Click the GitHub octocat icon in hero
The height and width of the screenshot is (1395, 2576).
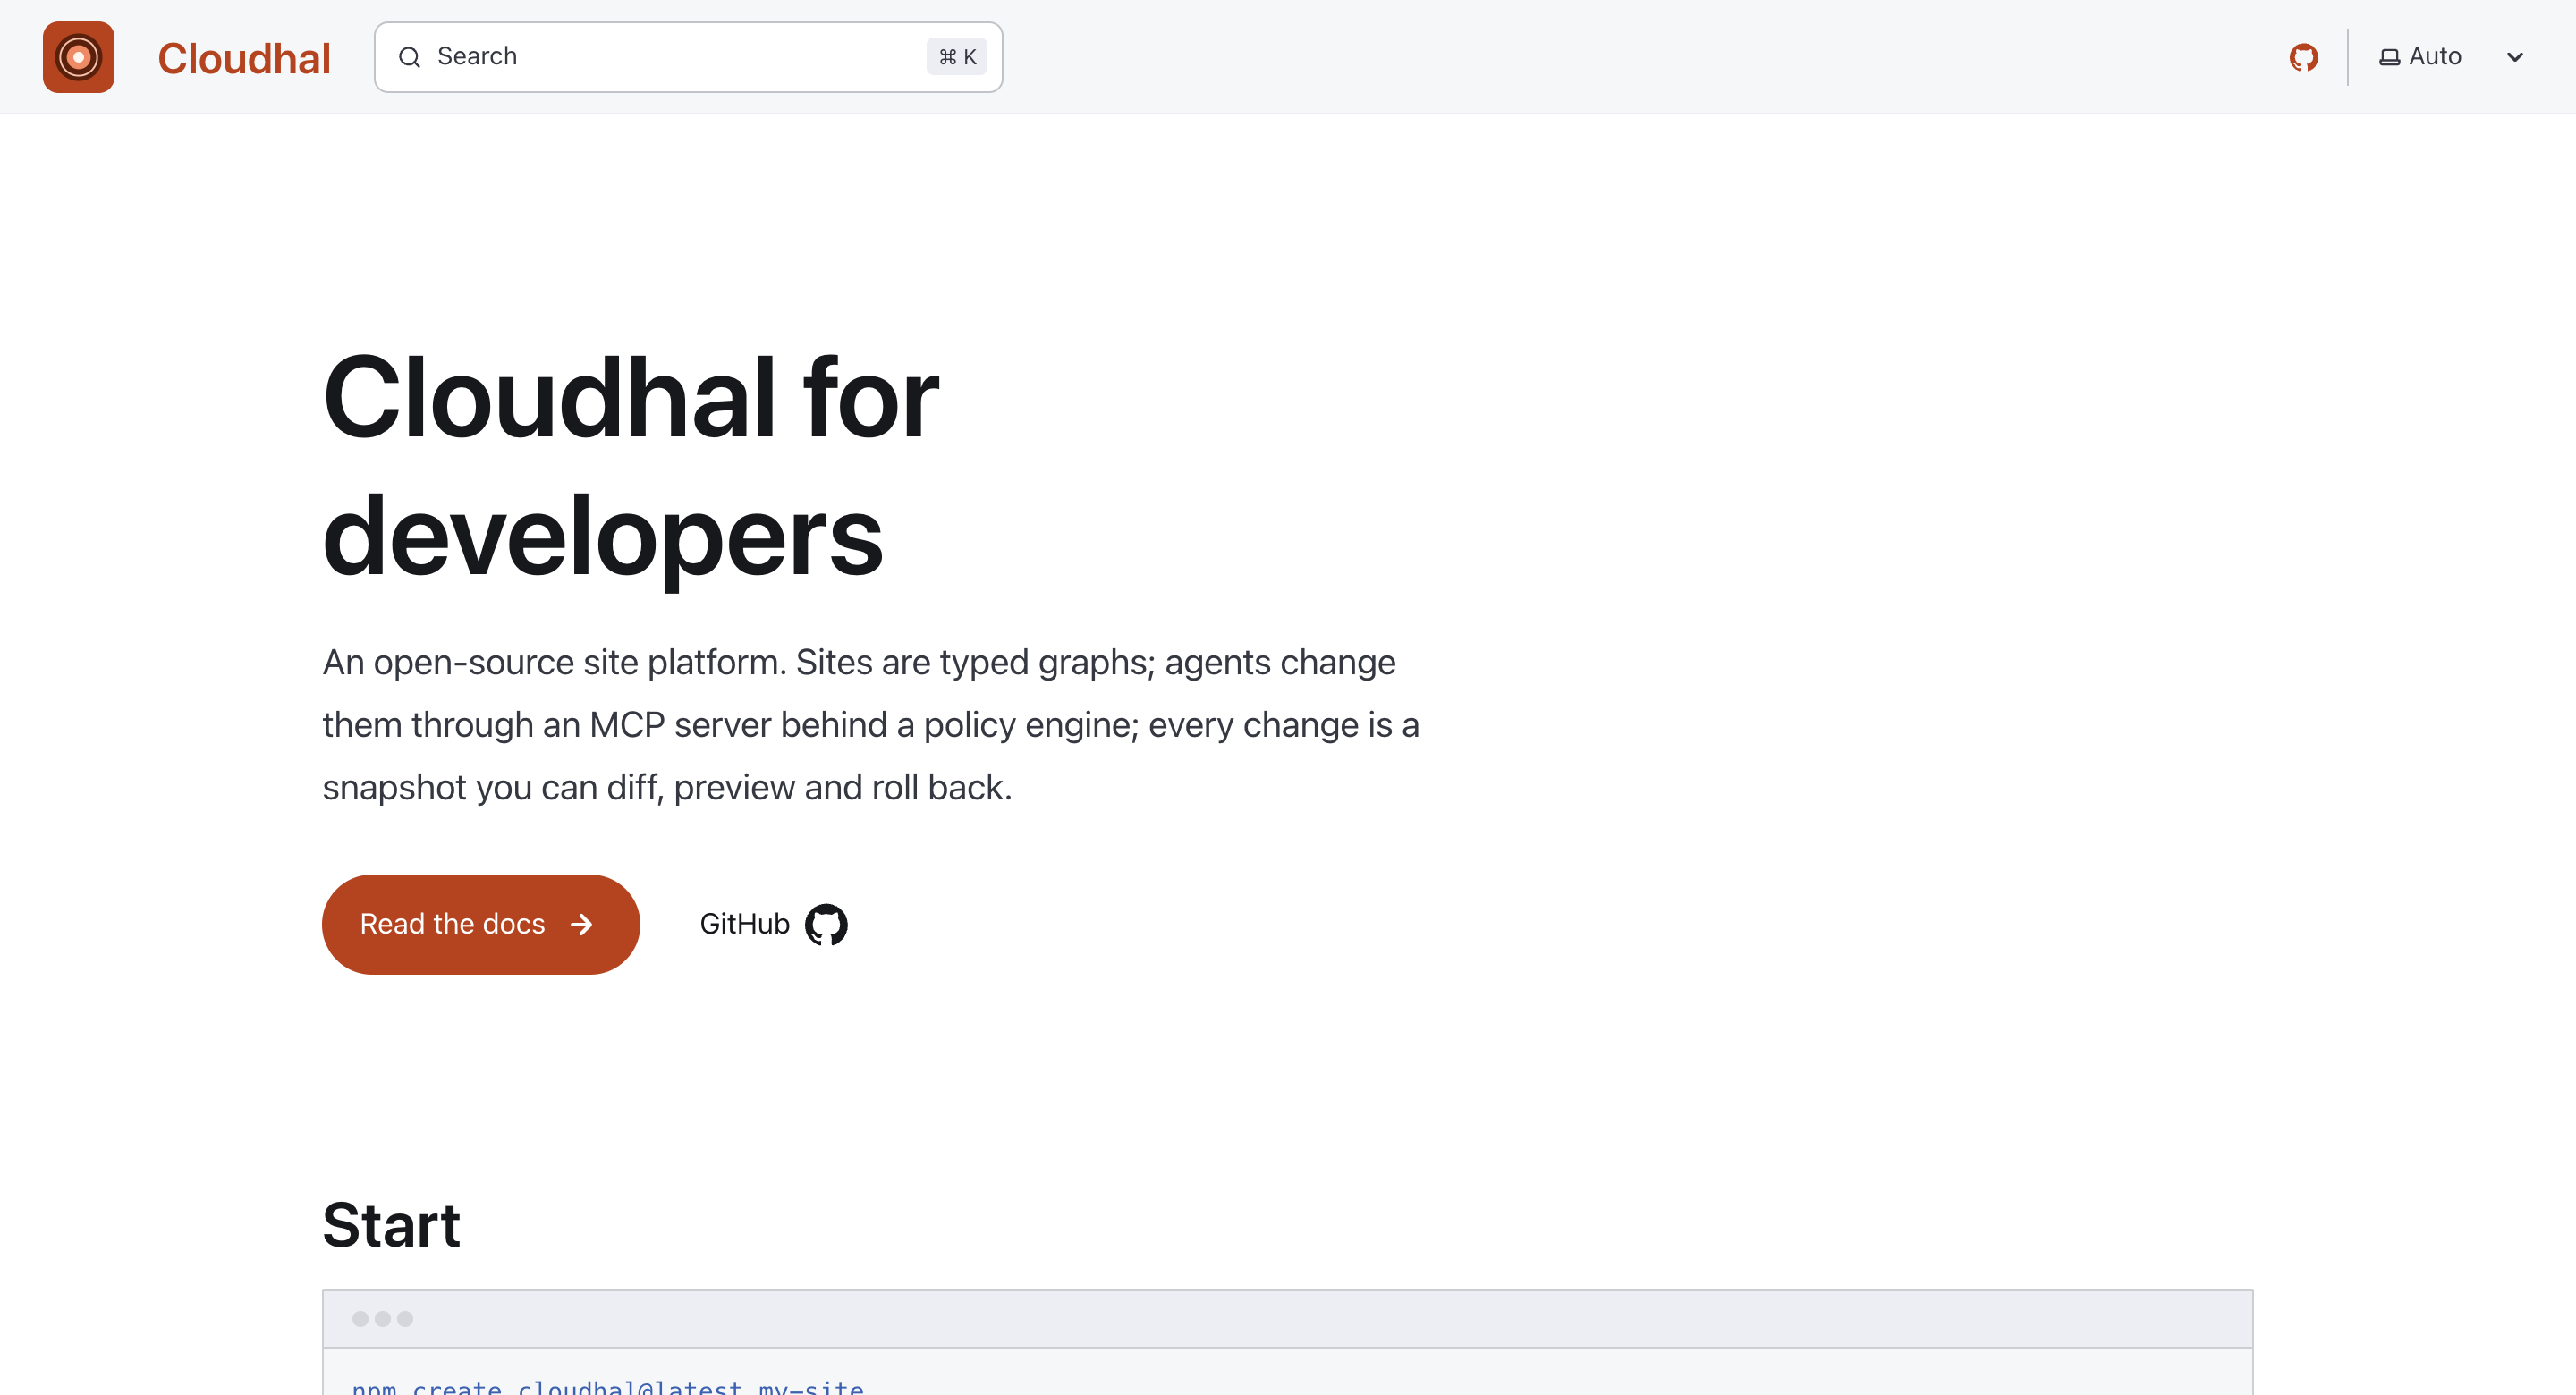[826, 924]
